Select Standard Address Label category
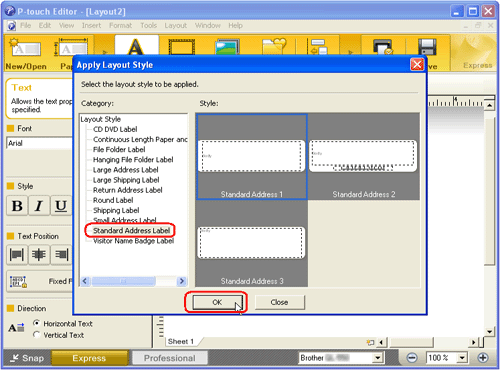The height and width of the screenshot is (370, 500). tap(131, 230)
